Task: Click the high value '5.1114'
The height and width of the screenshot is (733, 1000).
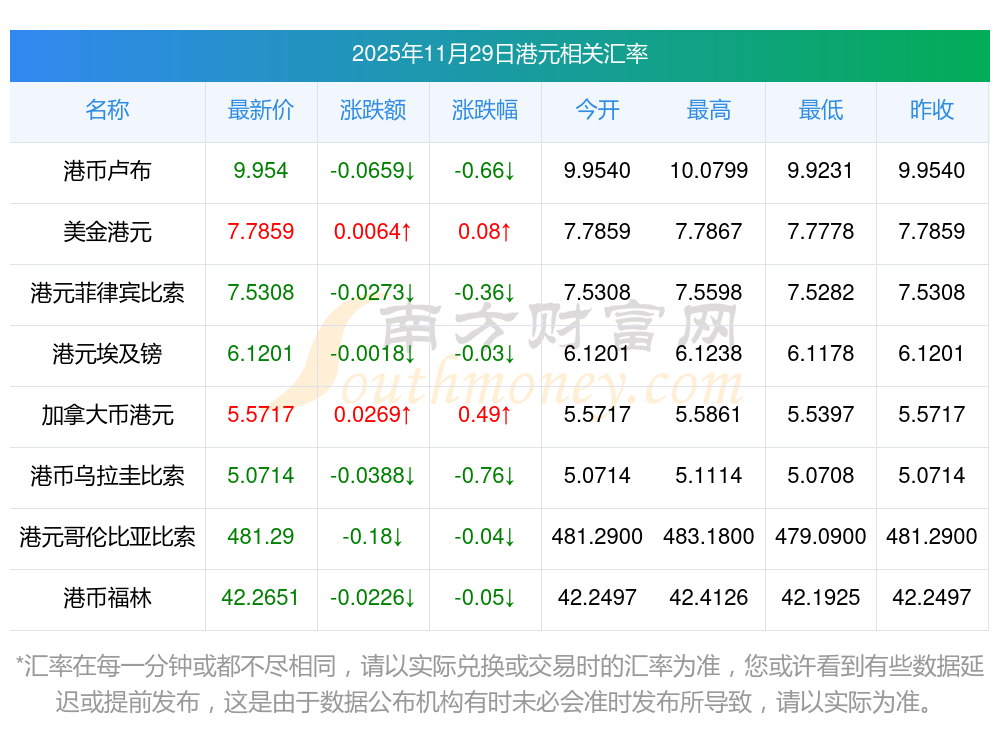Action: pos(709,476)
